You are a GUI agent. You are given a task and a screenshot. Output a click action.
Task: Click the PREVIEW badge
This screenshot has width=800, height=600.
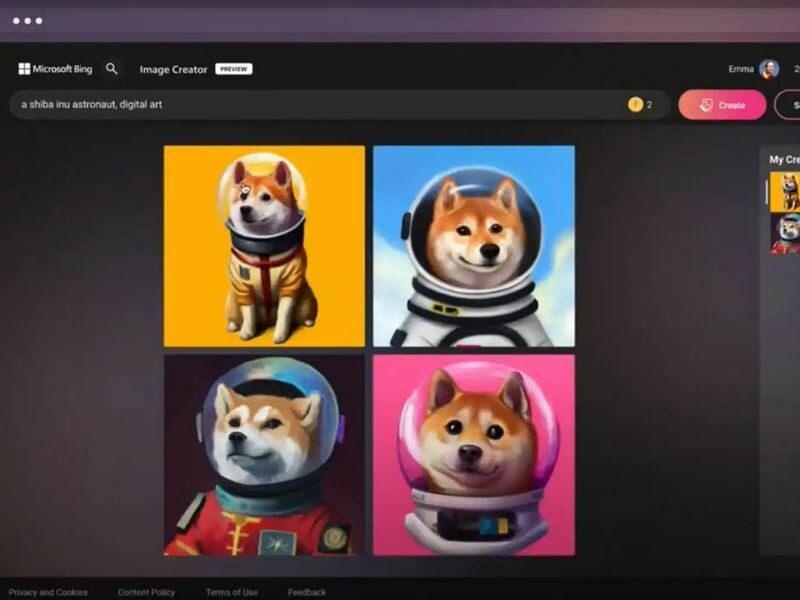[x=233, y=69]
